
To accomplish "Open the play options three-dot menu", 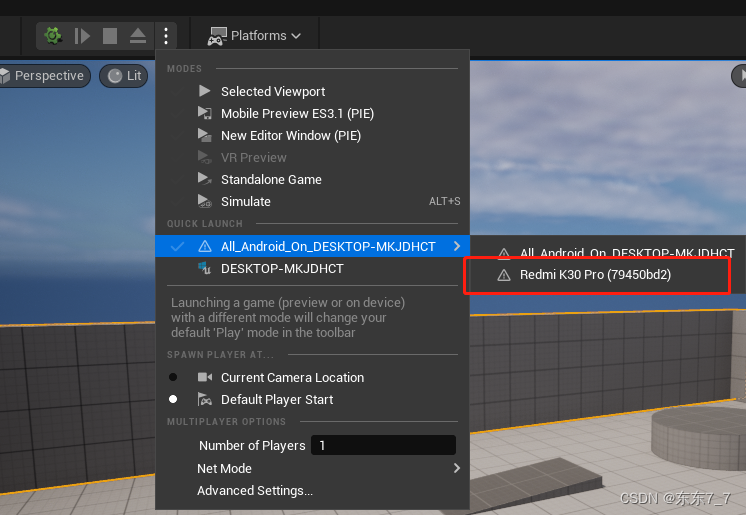I will [x=166, y=36].
